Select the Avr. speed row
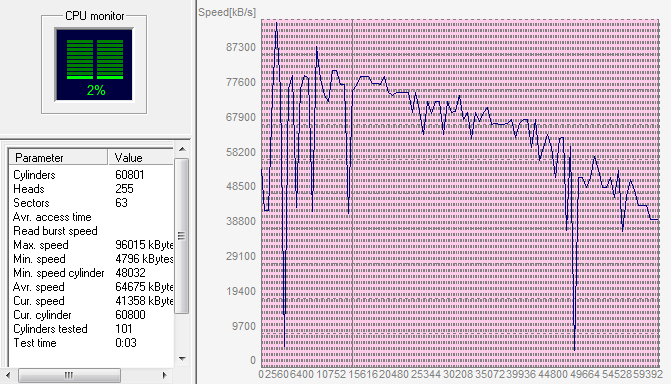 (92, 287)
